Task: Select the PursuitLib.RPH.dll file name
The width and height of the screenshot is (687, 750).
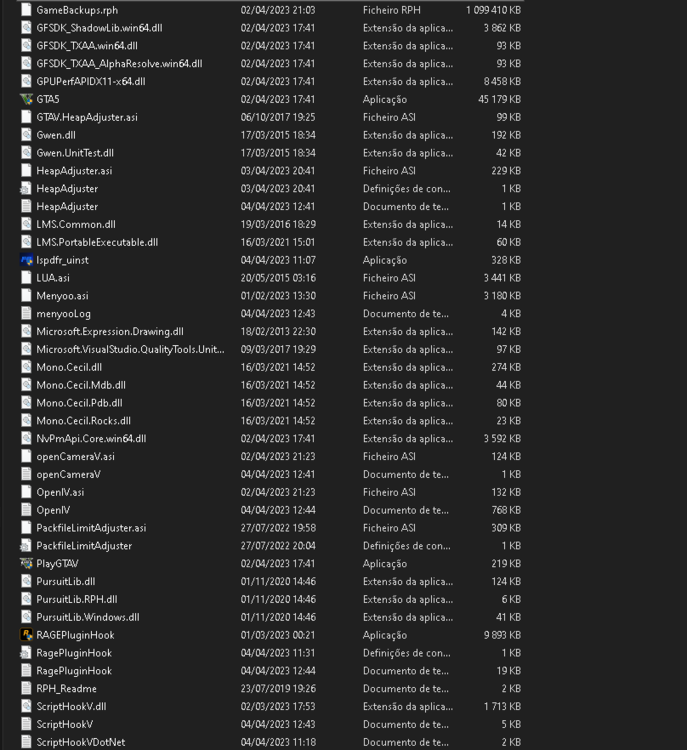Action: pyautogui.click(x=77, y=599)
